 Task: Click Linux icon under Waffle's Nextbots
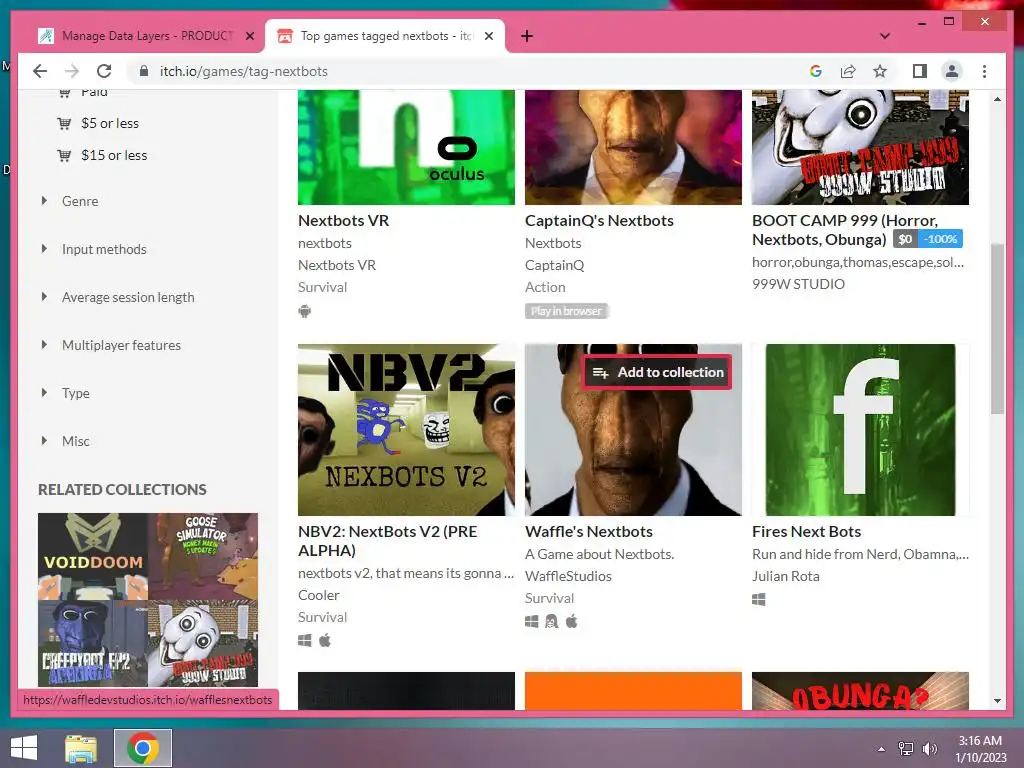coord(552,622)
